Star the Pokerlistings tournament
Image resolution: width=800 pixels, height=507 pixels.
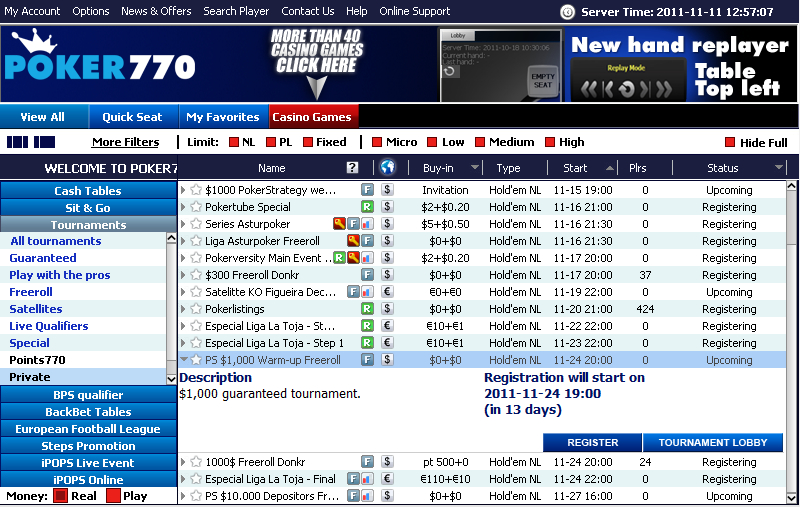pyautogui.click(x=196, y=309)
